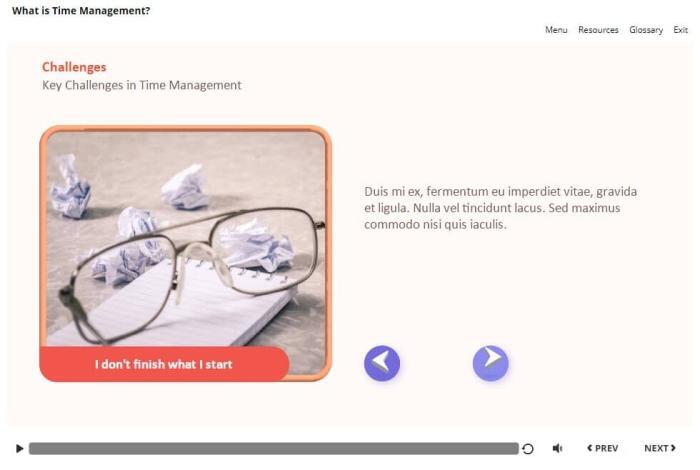Mute audio with the speaker icon
The image size is (700, 470).
[558, 449]
